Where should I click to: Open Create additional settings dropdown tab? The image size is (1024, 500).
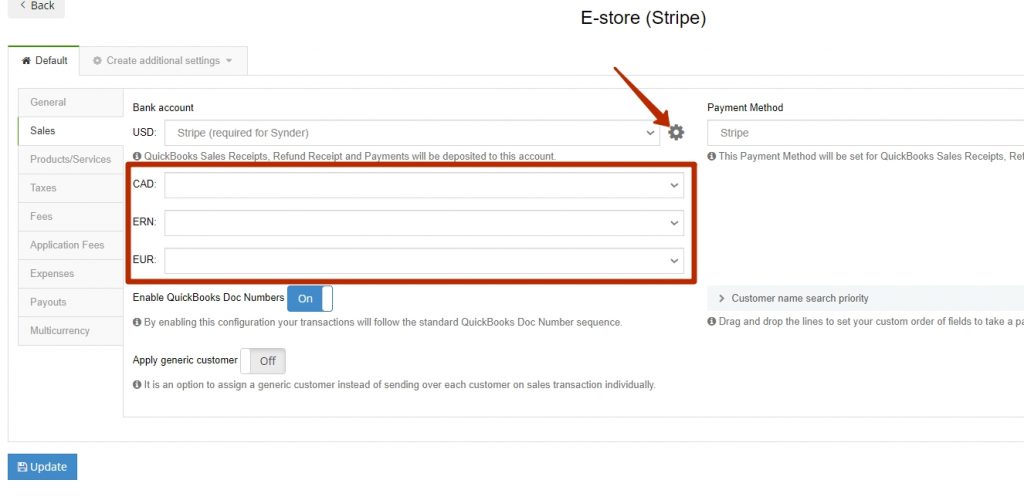coord(163,61)
